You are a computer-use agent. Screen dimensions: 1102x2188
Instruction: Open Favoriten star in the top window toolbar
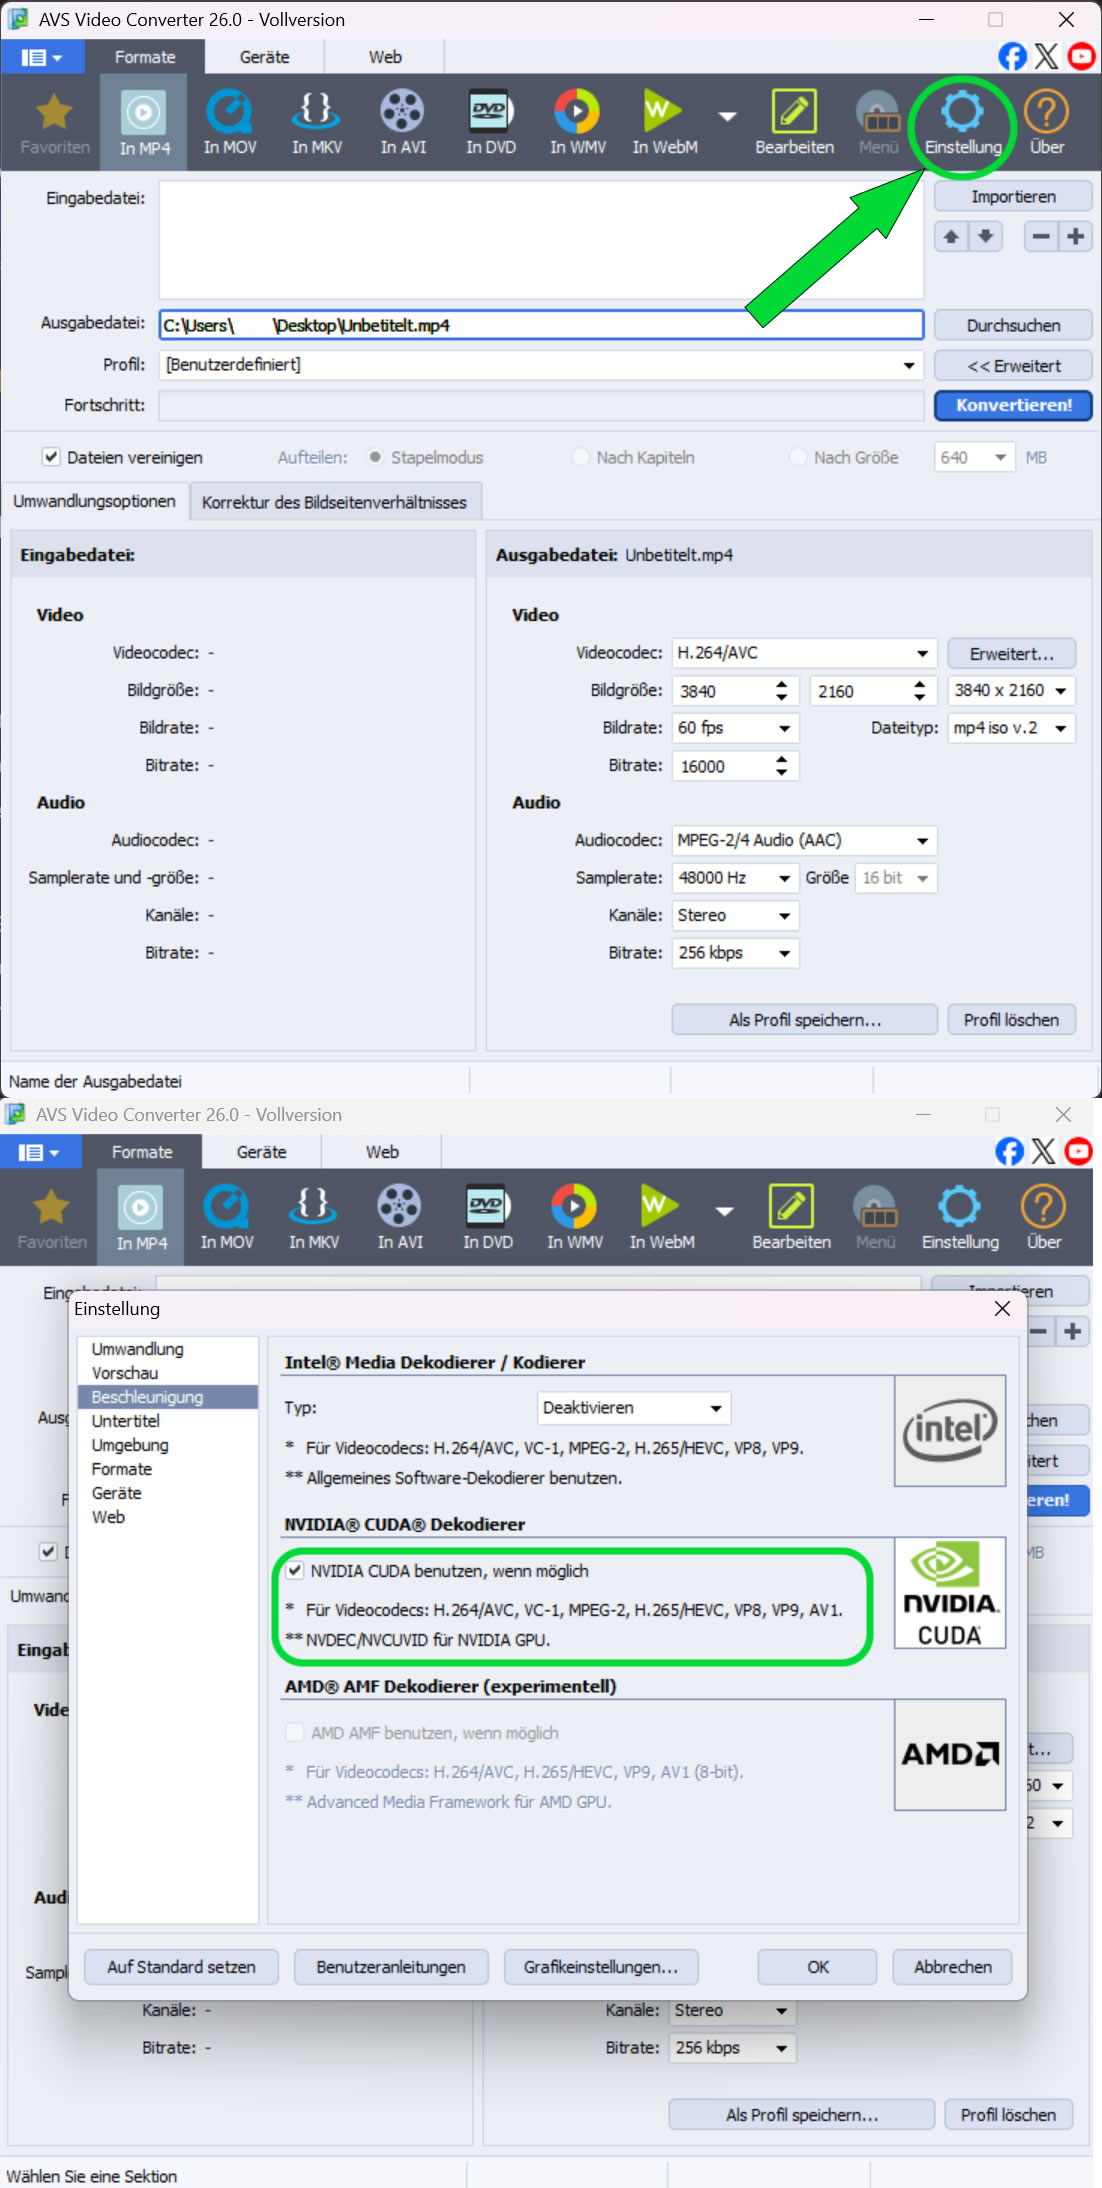click(54, 123)
